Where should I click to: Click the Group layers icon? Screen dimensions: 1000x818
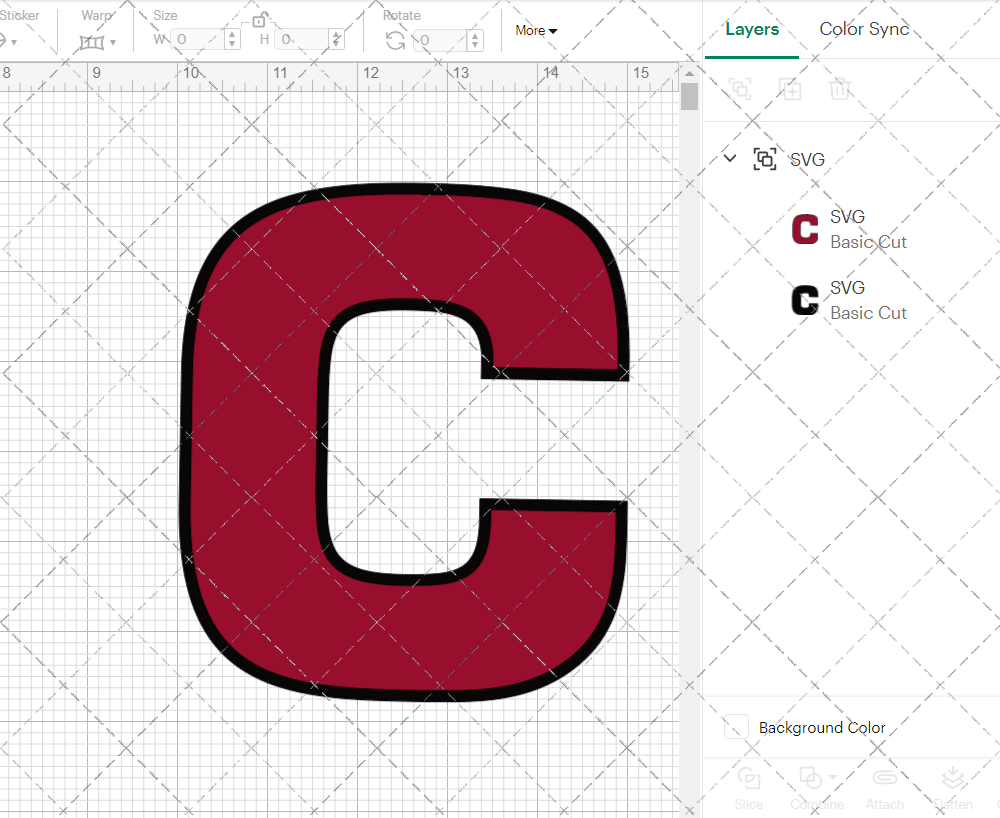740,89
